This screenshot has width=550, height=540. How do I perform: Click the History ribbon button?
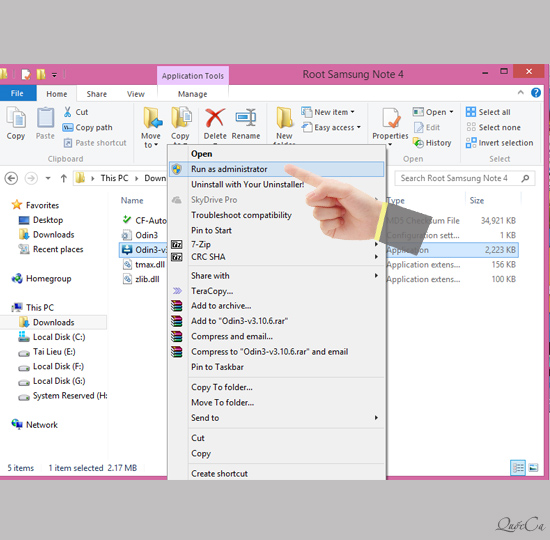[432, 143]
